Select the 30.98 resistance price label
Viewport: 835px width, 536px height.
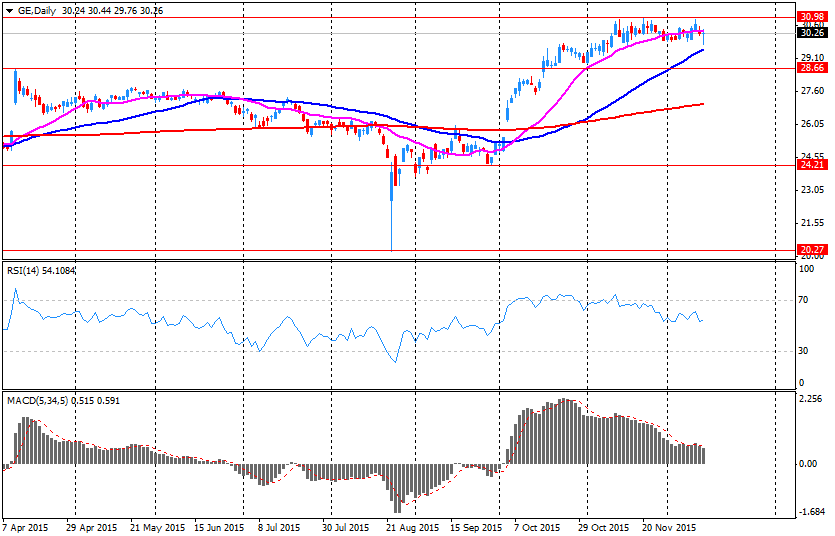pyautogui.click(x=813, y=17)
